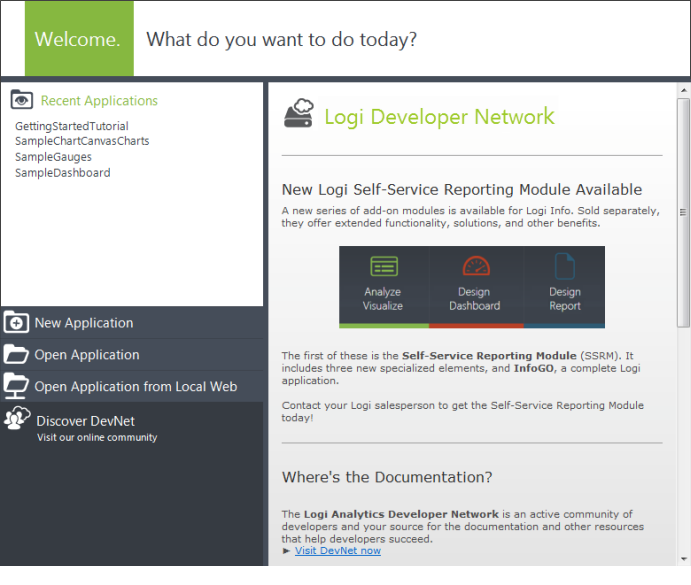This screenshot has width=691, height=585.
Task: Open SampleGauges recent application
Action: pyautogui.click(x=53, y=157)
